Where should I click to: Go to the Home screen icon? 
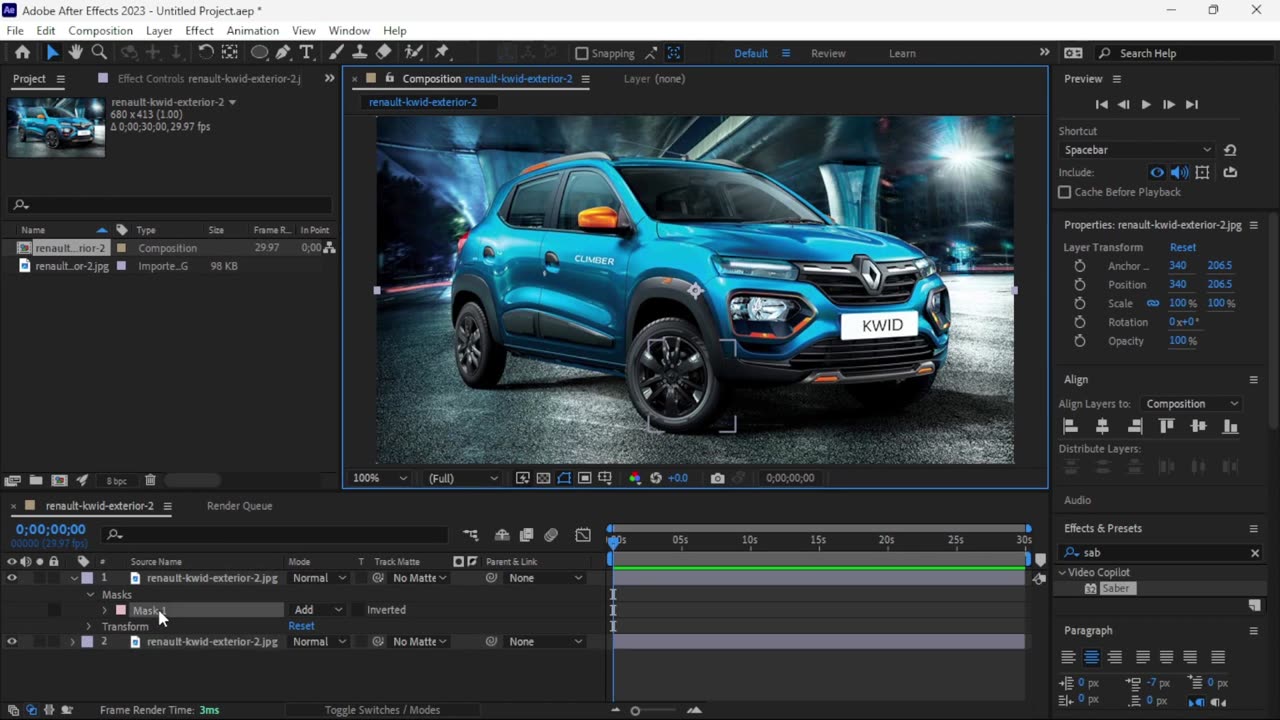[x=22, y=53]
